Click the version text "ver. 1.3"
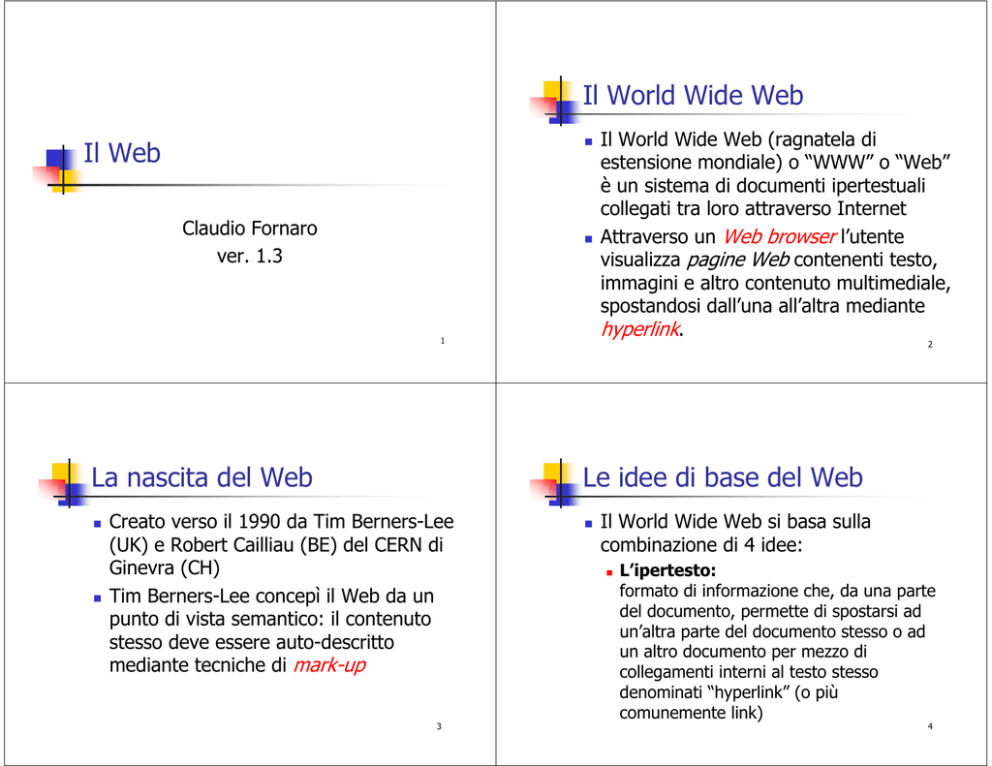The height and width of the screenshot is (766, 992). coord(250,256)
